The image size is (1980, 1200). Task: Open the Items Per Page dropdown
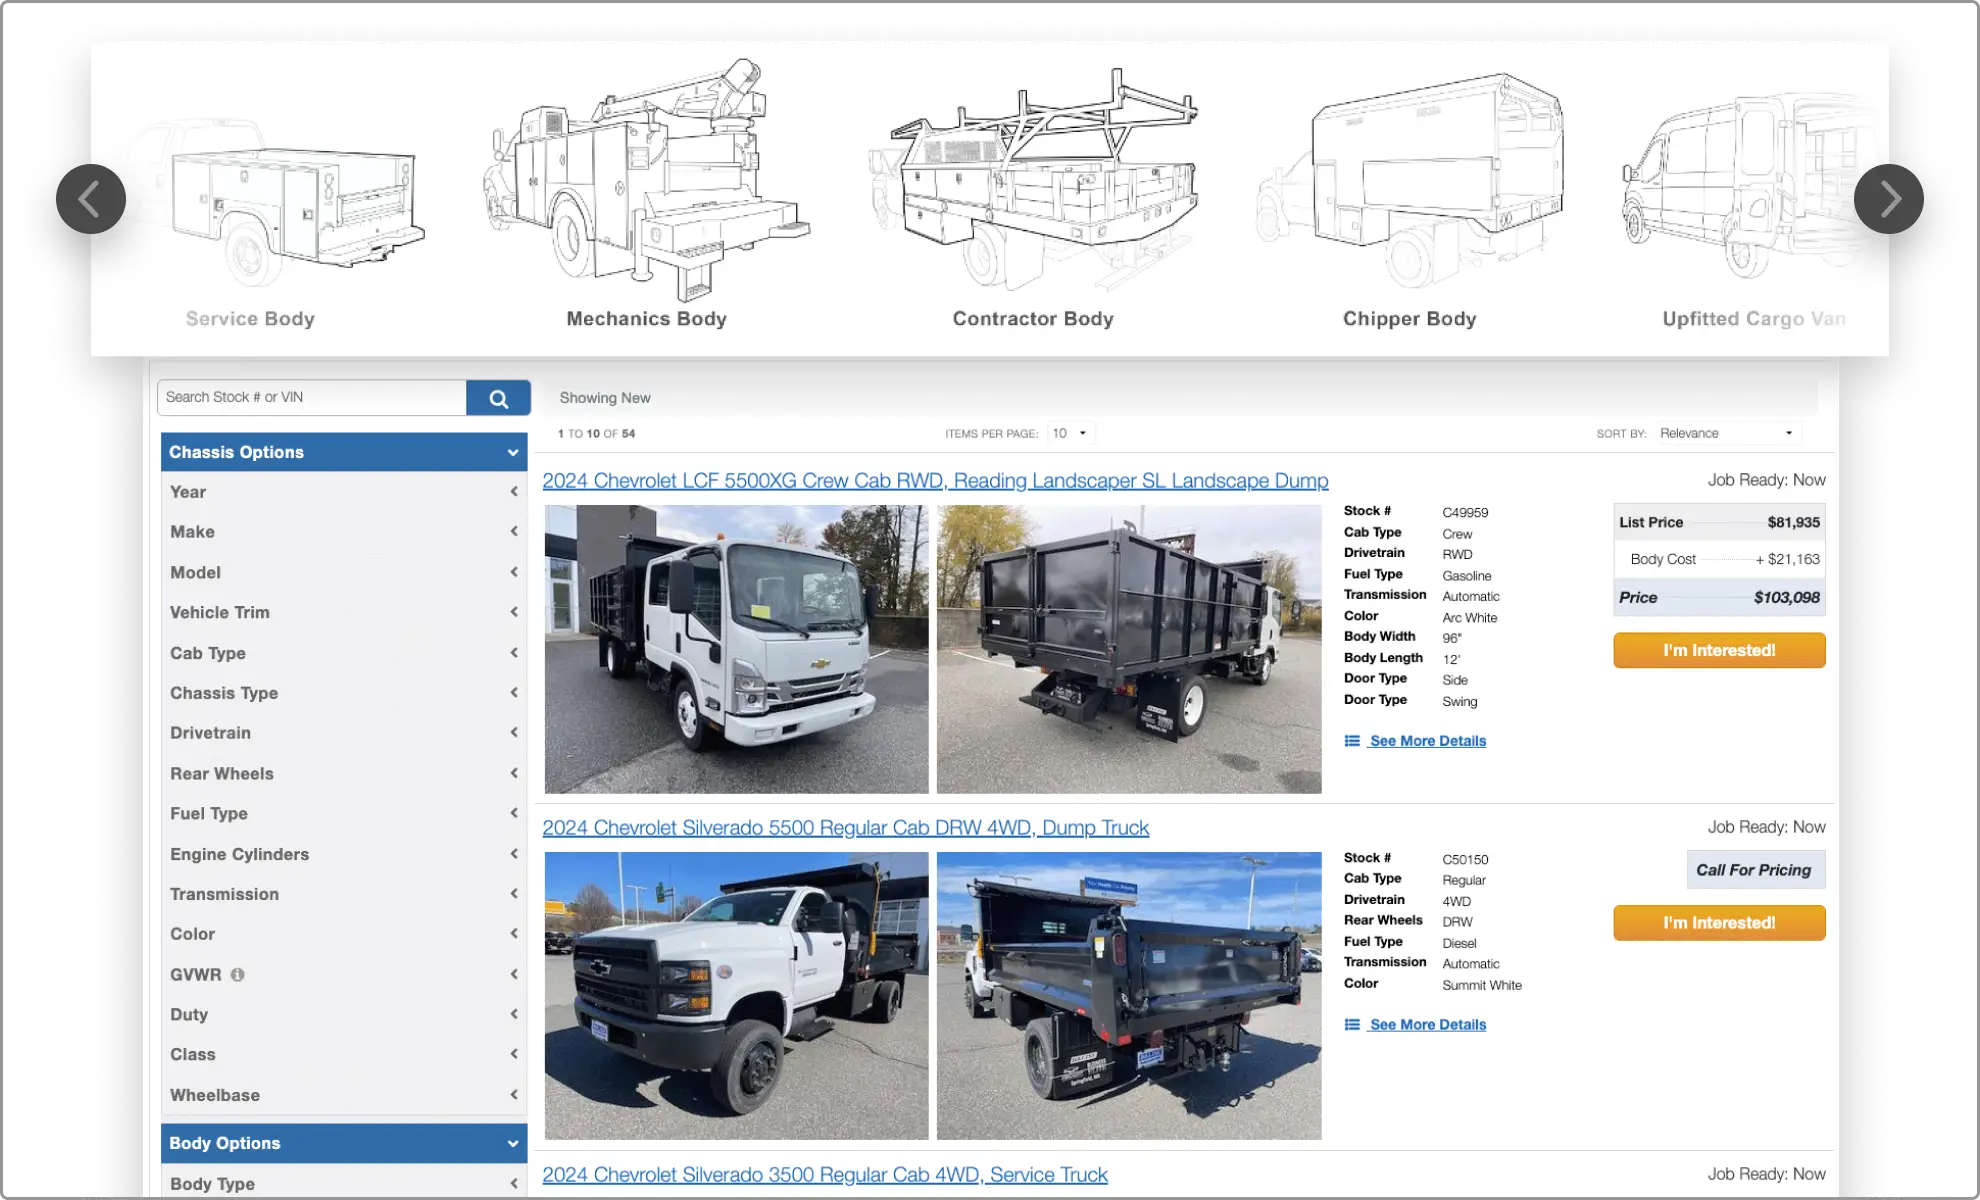(x=1071, y=433)
